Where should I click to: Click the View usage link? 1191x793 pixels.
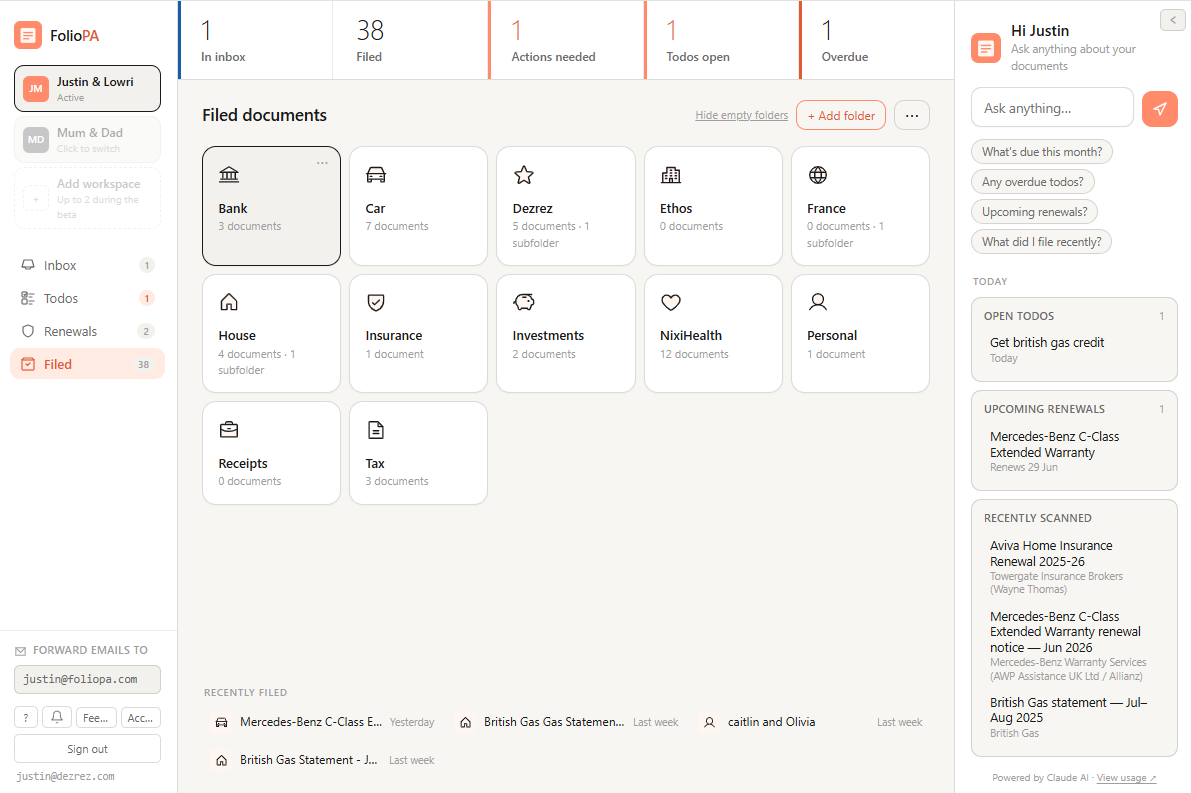coord(1126,778)
